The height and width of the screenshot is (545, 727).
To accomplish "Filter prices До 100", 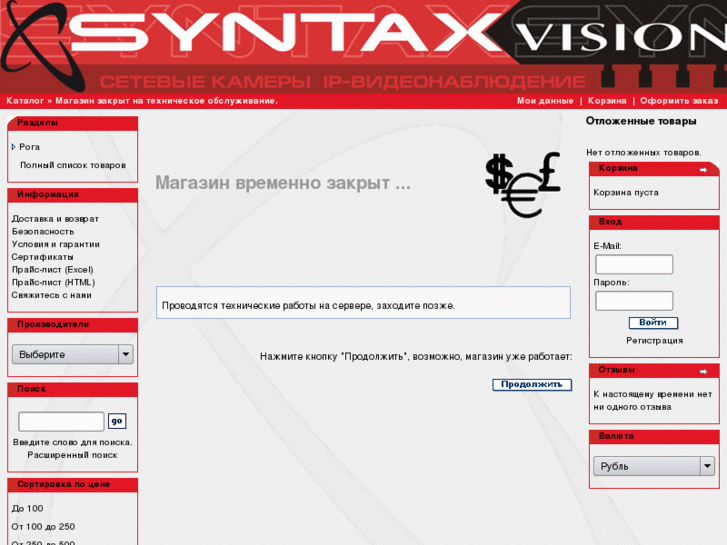I will click(27, 508).
